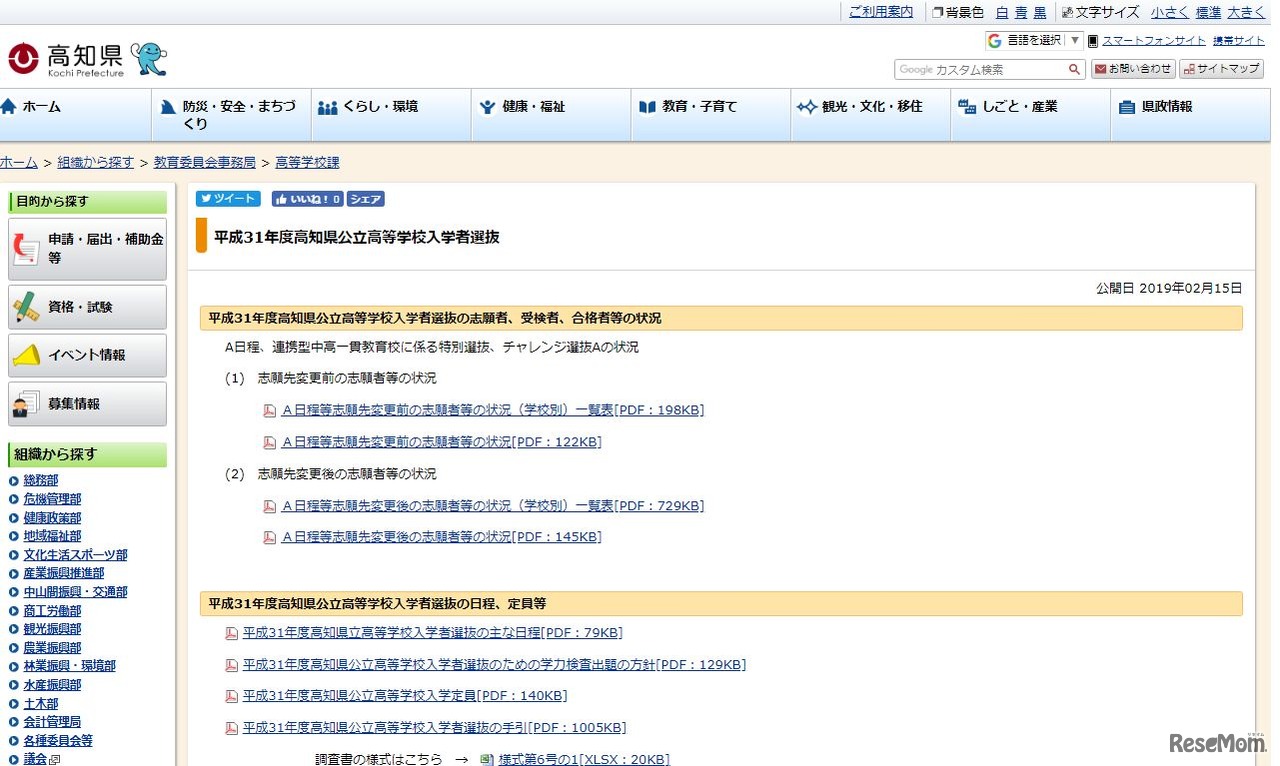
Task: Click the Facebook シェア button
Action: (x=365, y=199)
